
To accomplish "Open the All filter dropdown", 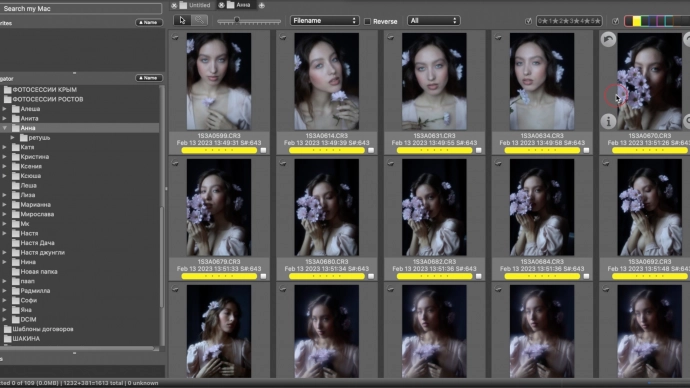I will [433, 21].
